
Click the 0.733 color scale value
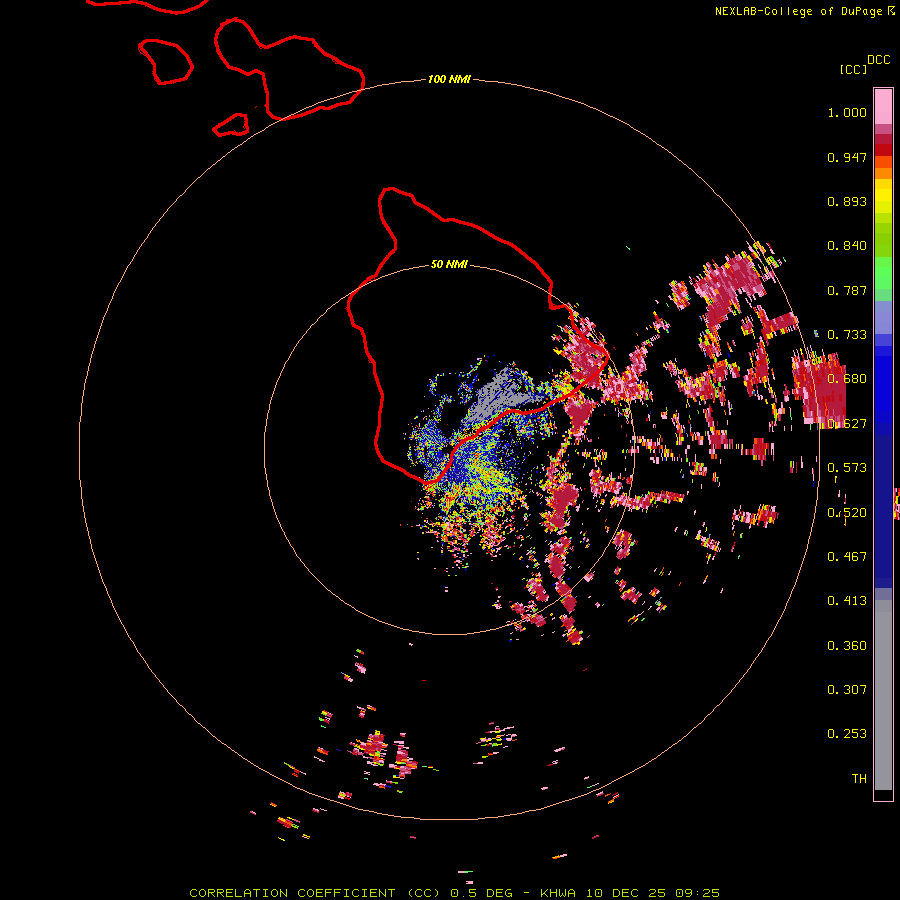[x=847, y=335]
